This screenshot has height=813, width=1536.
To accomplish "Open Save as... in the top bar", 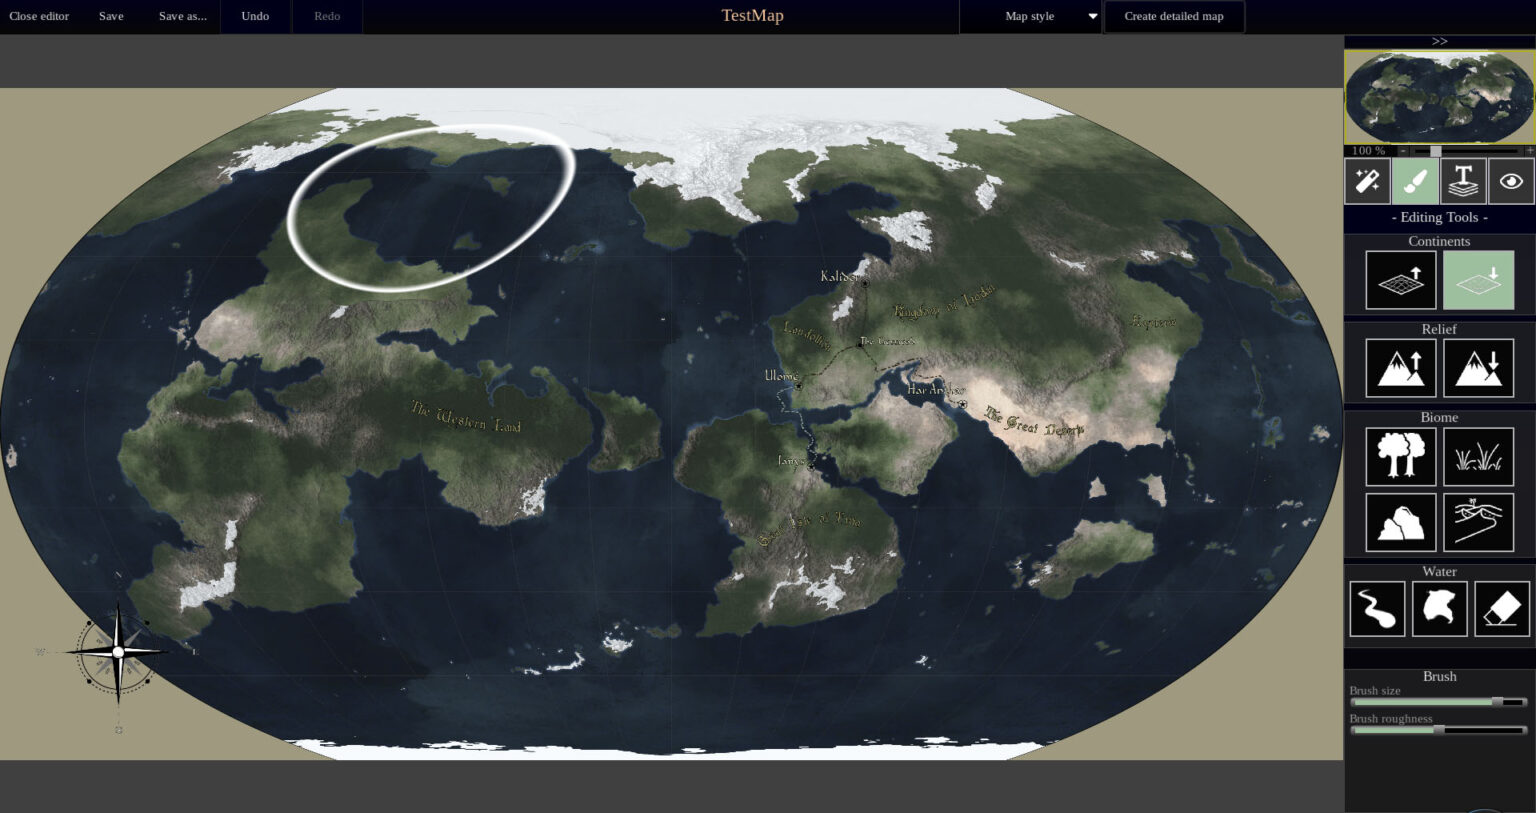I will tap(182, 16).
